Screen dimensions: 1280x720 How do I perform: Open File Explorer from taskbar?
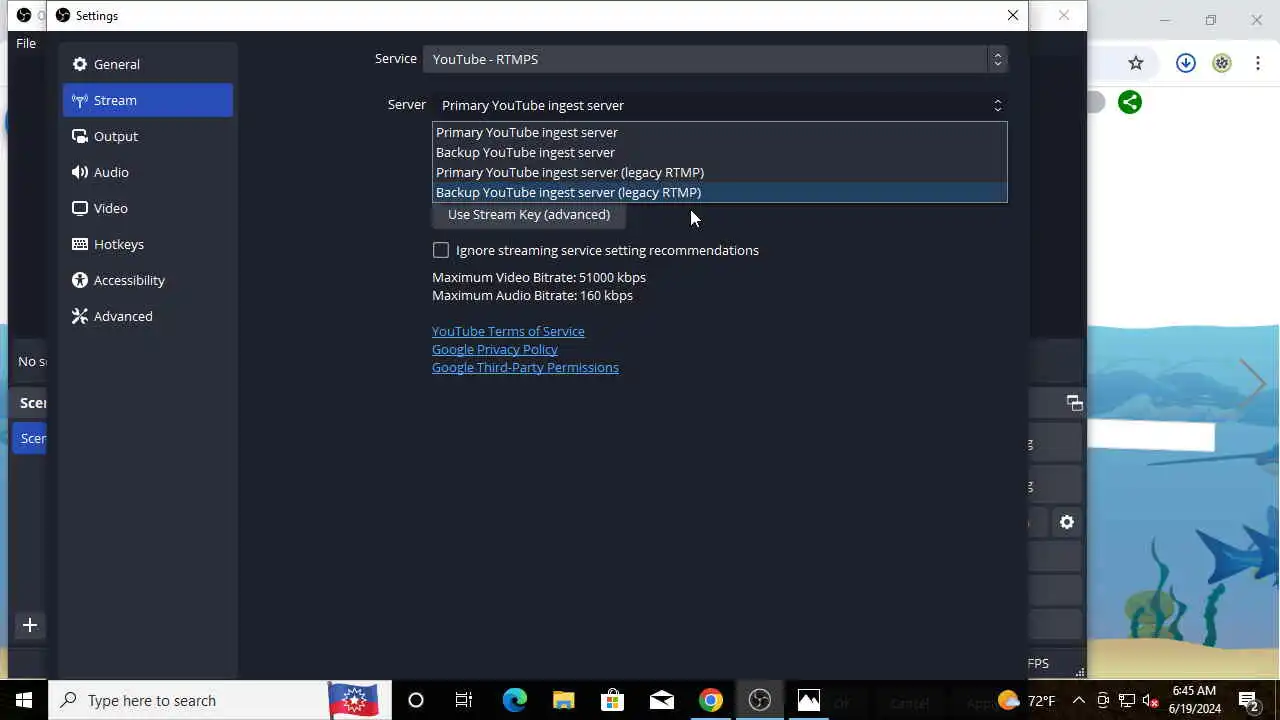(563, 700)
